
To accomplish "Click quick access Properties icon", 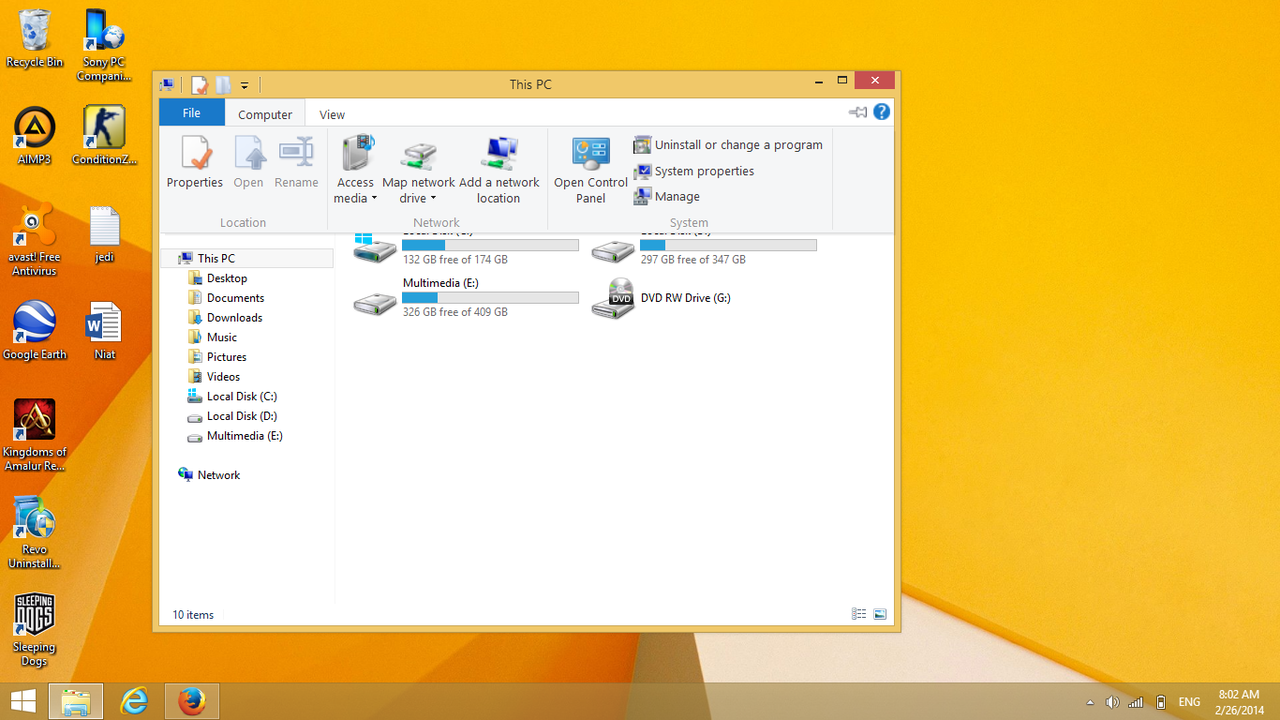I will tap(199, 85).
